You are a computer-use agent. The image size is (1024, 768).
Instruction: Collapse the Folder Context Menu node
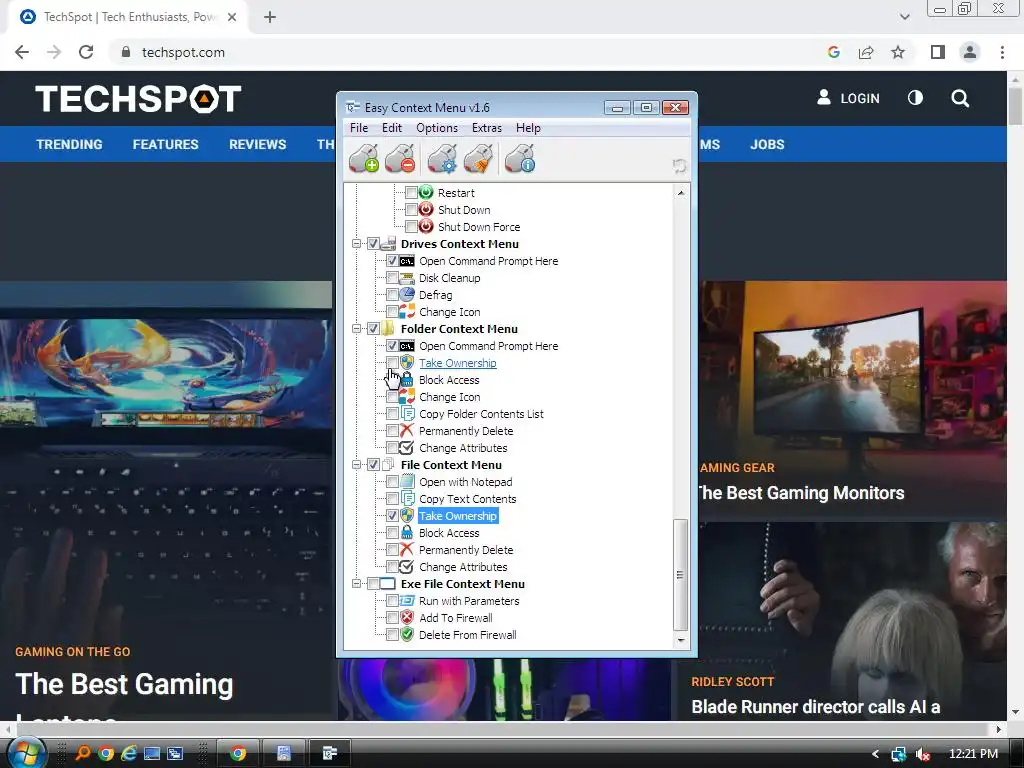pos(357,328)
